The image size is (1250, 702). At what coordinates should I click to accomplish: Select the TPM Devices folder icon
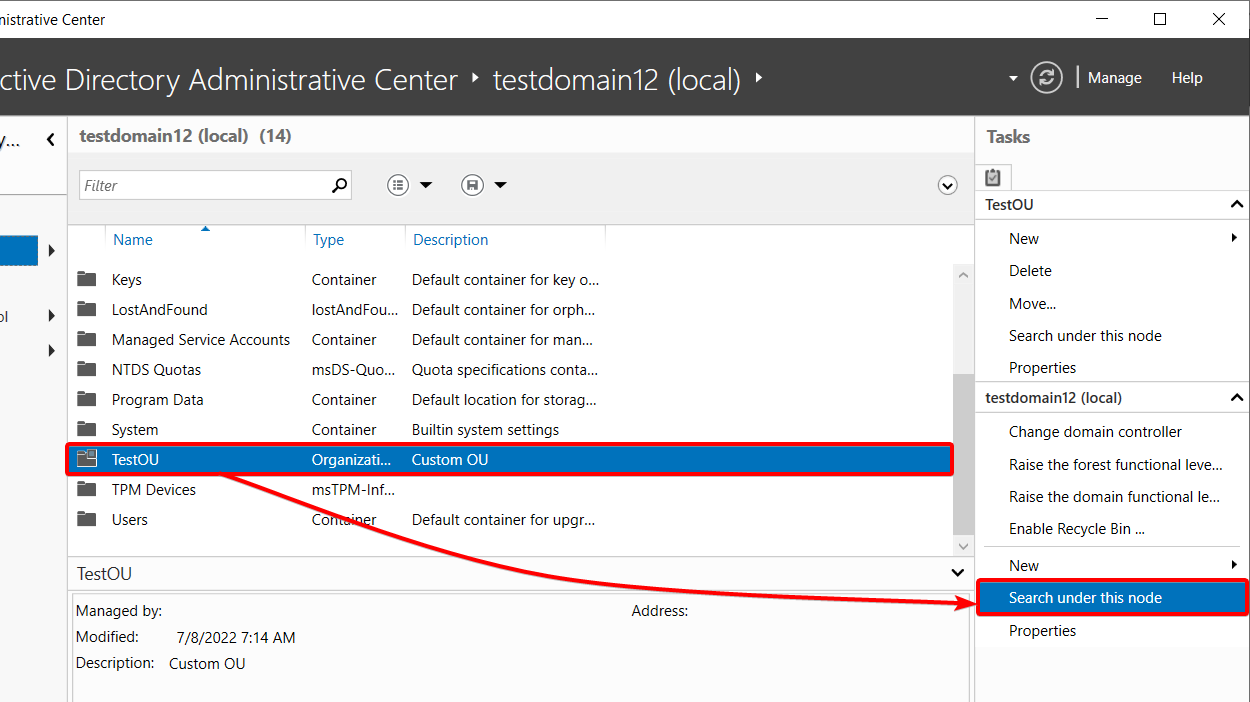coord(87,490)
